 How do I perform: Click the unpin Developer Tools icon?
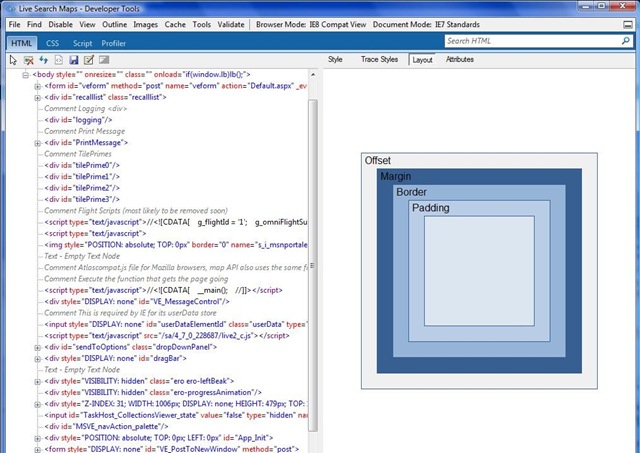point(628,25)
